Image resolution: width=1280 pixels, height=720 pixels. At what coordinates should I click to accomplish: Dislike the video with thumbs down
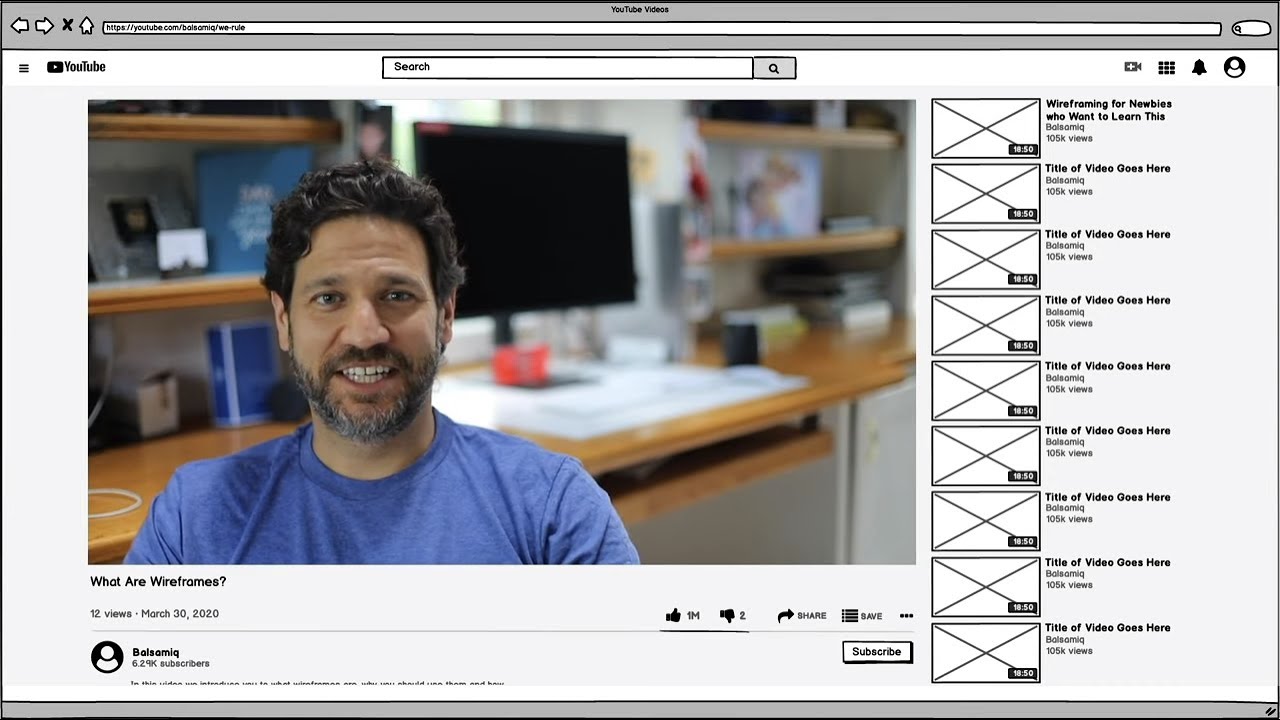coord(728,616)
